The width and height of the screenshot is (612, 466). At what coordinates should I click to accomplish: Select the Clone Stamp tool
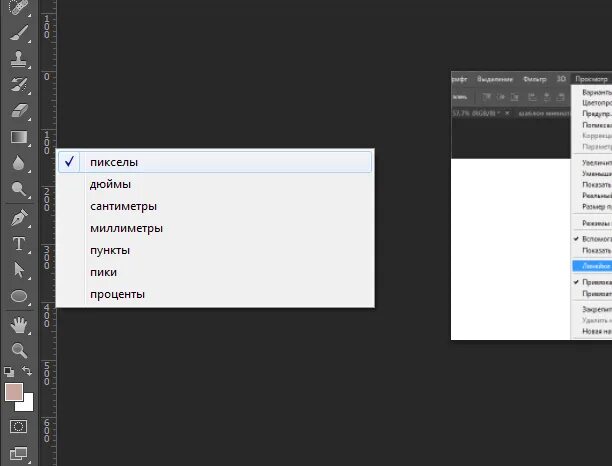[x=18, y=59]
